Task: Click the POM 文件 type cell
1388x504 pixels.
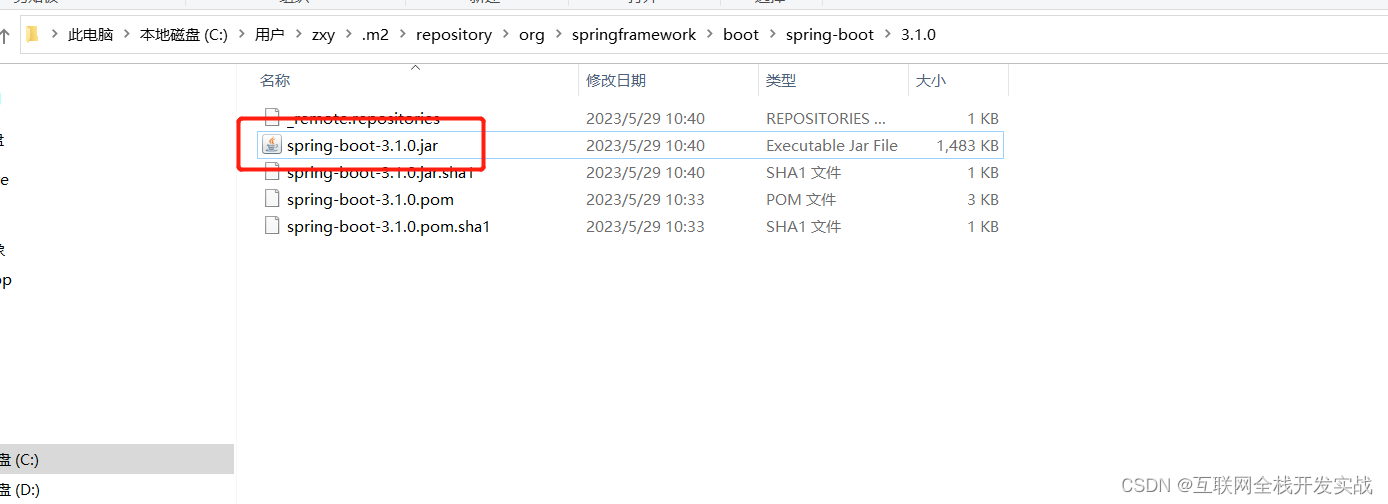Action: tap(801, 199)
